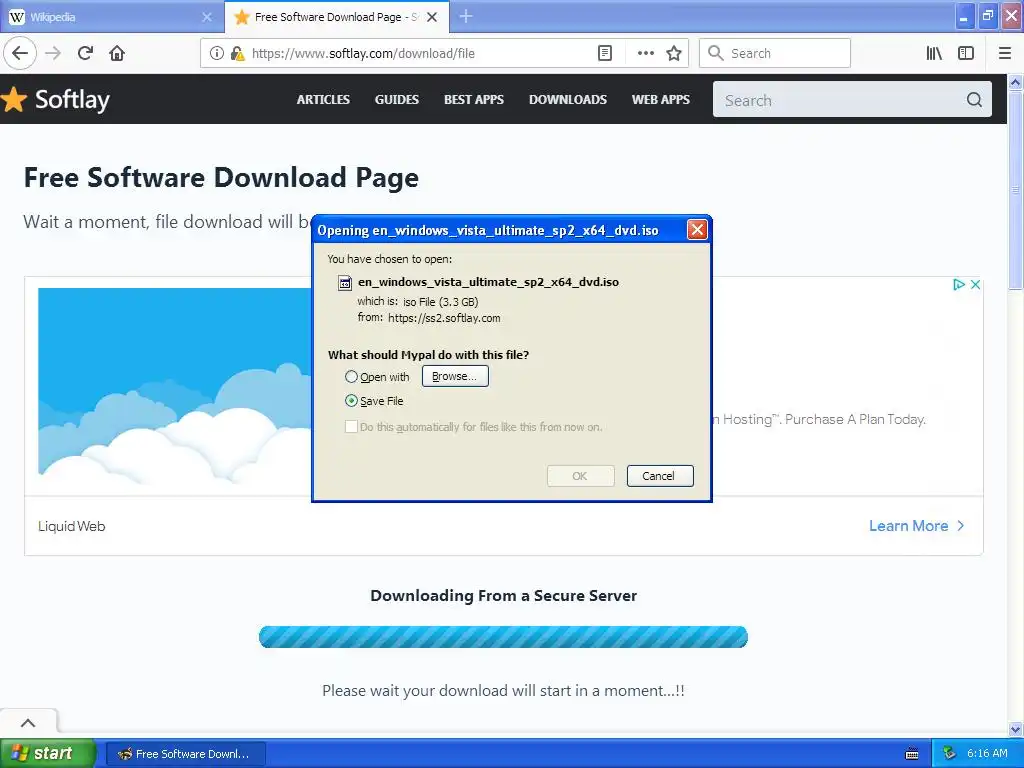Click the Browse... button
1024x768 pixels.
(x=455, y=376)
